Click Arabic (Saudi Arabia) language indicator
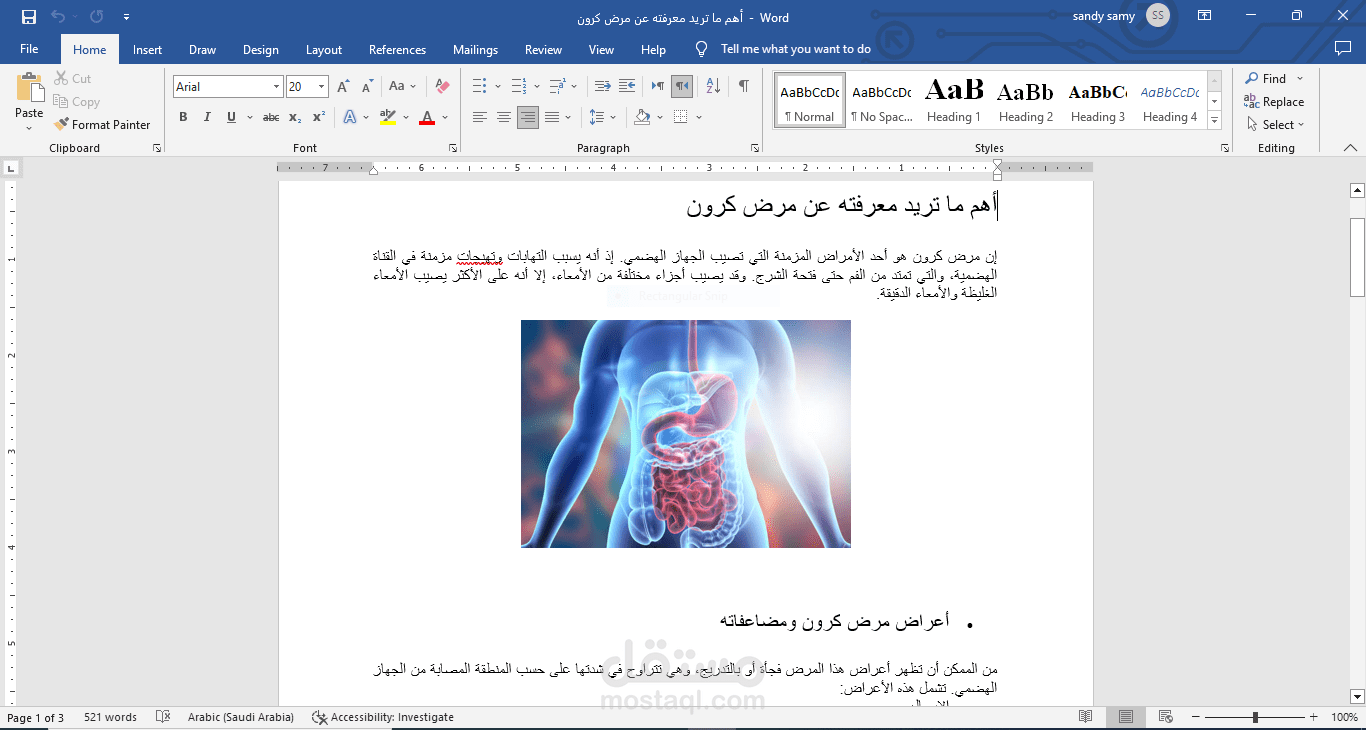Screen dimensions: 1366x730 point(241,717)
